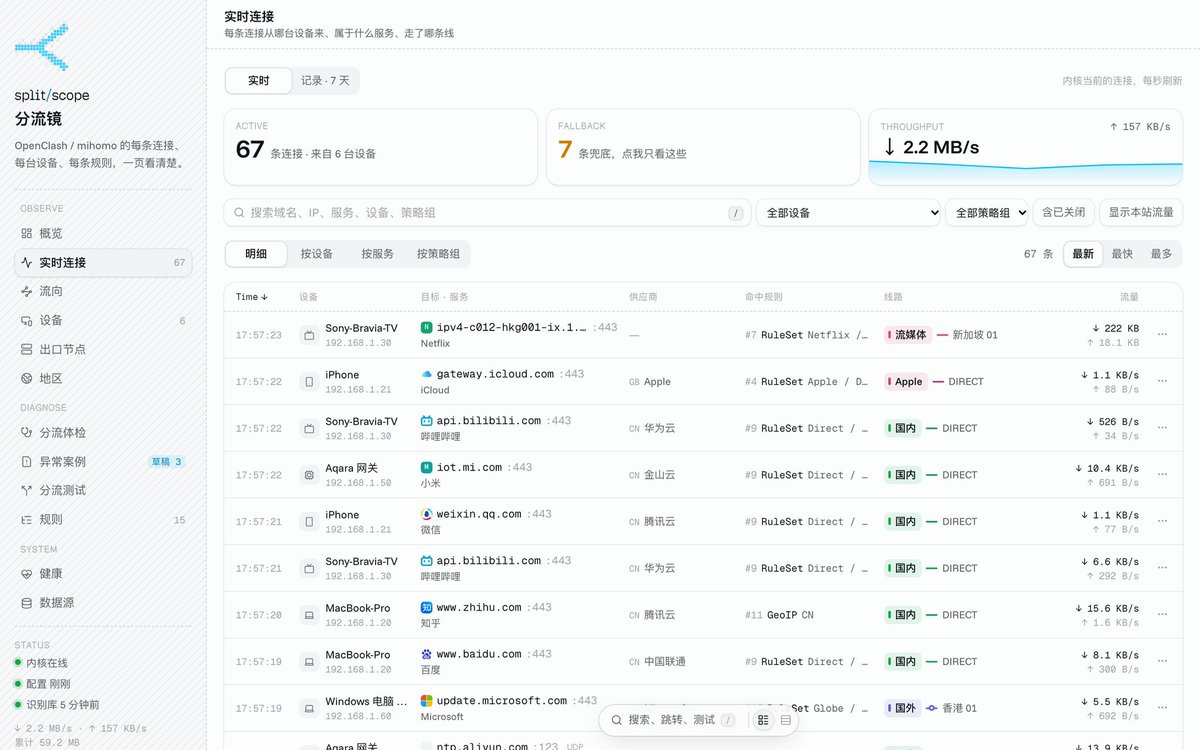Open 地区 regions page in sidebar
This screenshot has height=750, width=1200.
pyautogui.click(x=103, y=378)
